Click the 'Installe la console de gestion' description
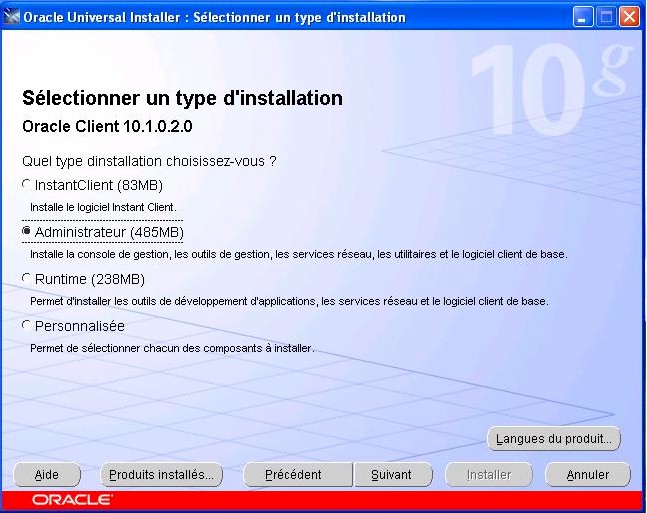The image size is (647, 513). (299, 254)
